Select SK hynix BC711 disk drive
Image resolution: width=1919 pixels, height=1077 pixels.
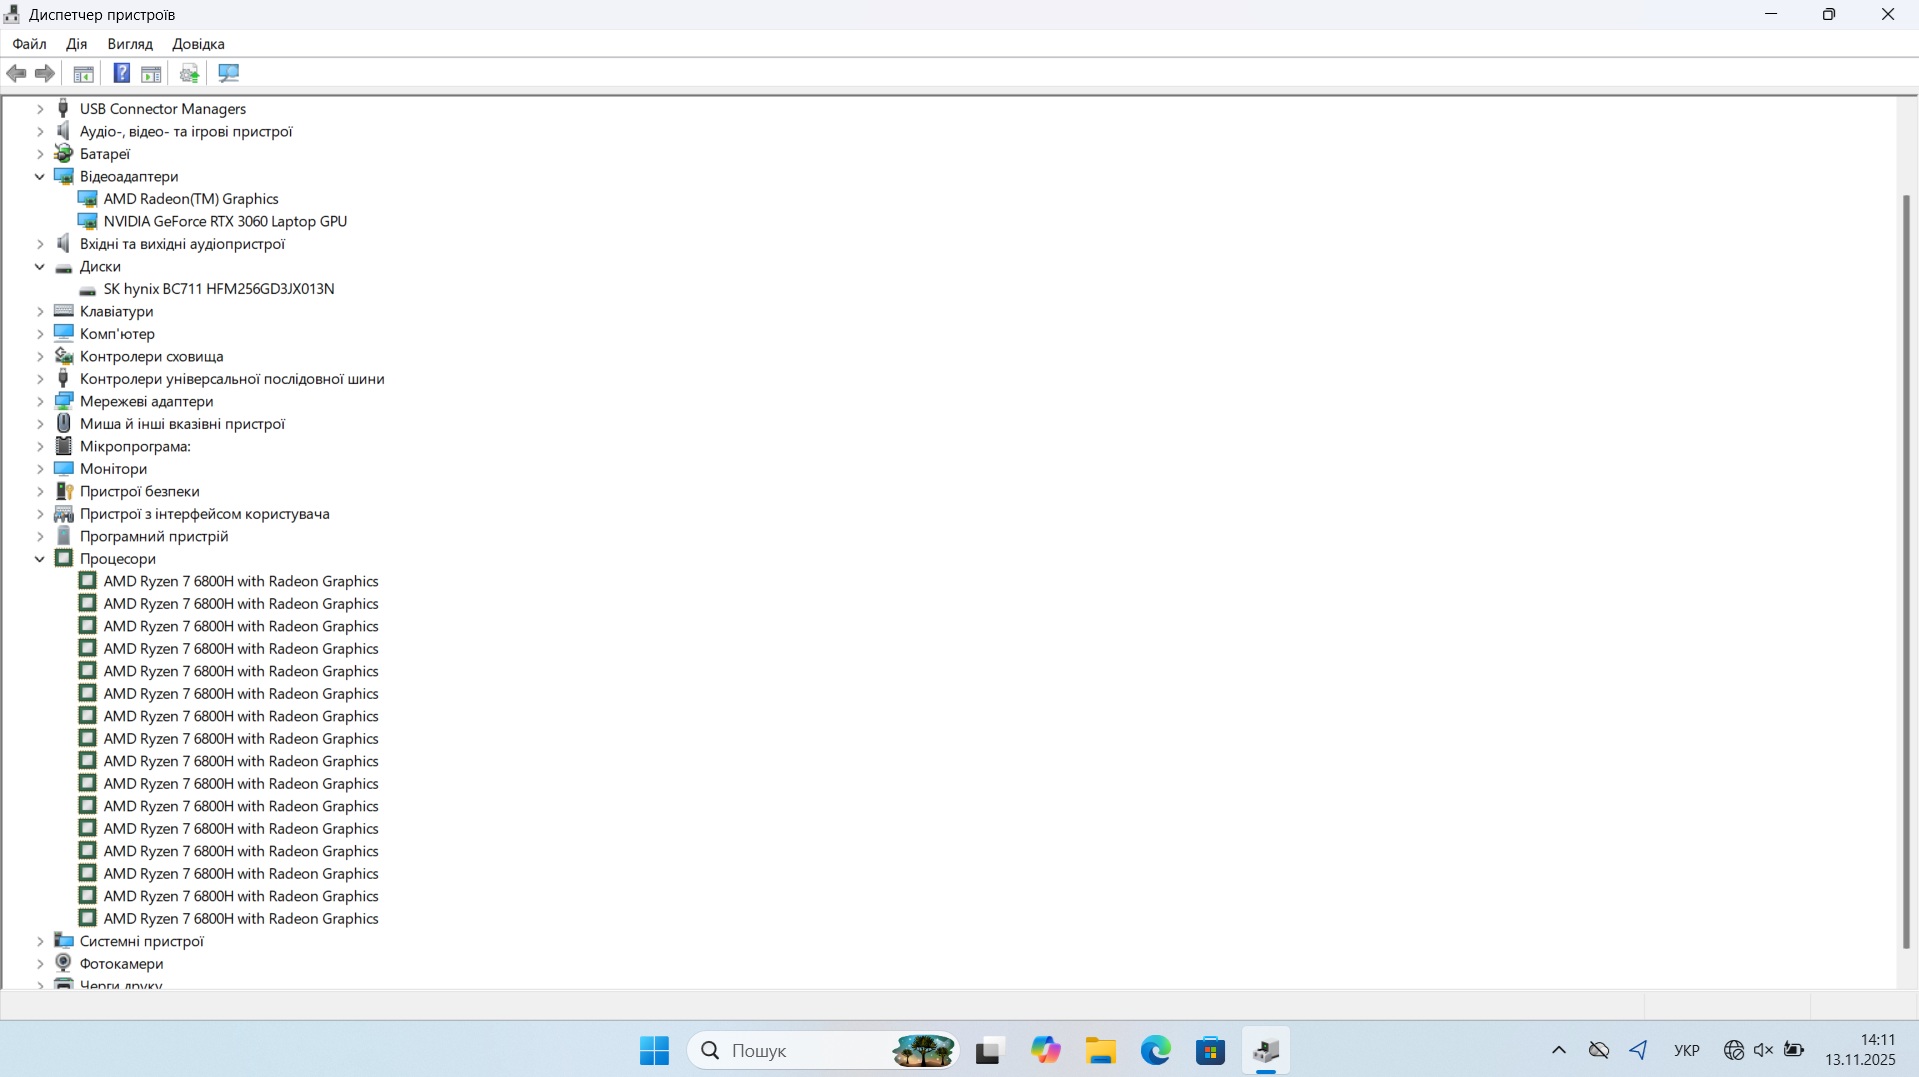[x=218, y=289]
